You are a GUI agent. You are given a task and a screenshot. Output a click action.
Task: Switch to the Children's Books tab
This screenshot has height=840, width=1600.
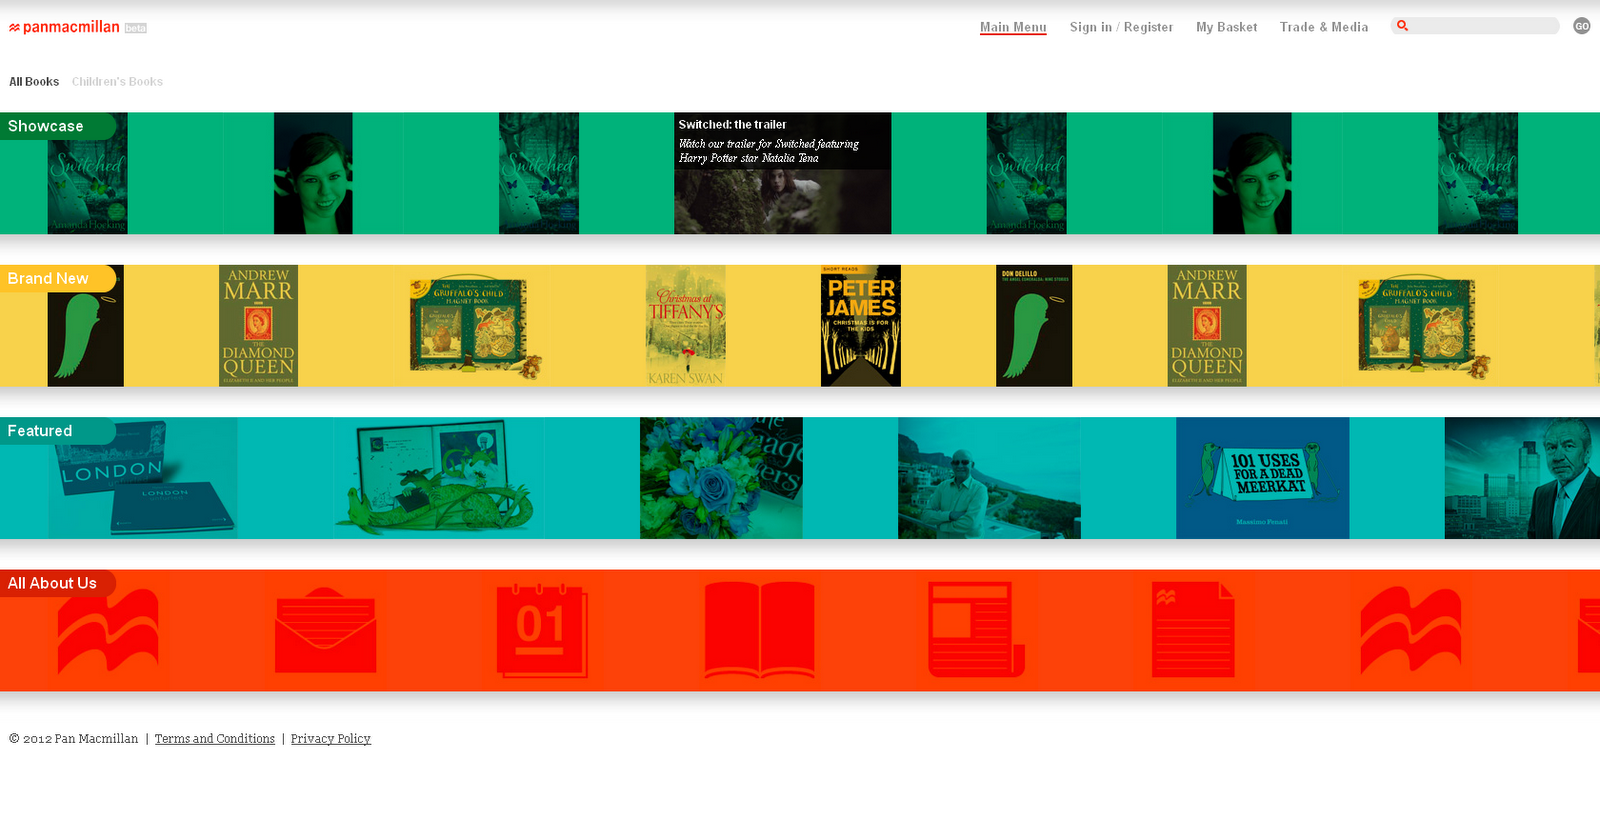[117, 82]
